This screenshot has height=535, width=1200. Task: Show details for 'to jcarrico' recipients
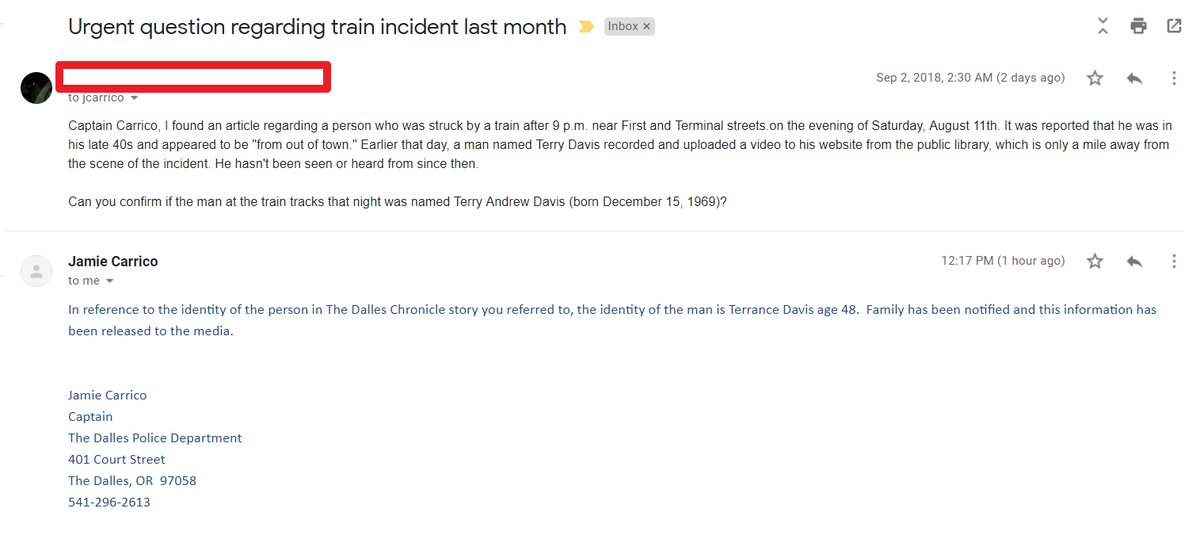pos(135,98)
